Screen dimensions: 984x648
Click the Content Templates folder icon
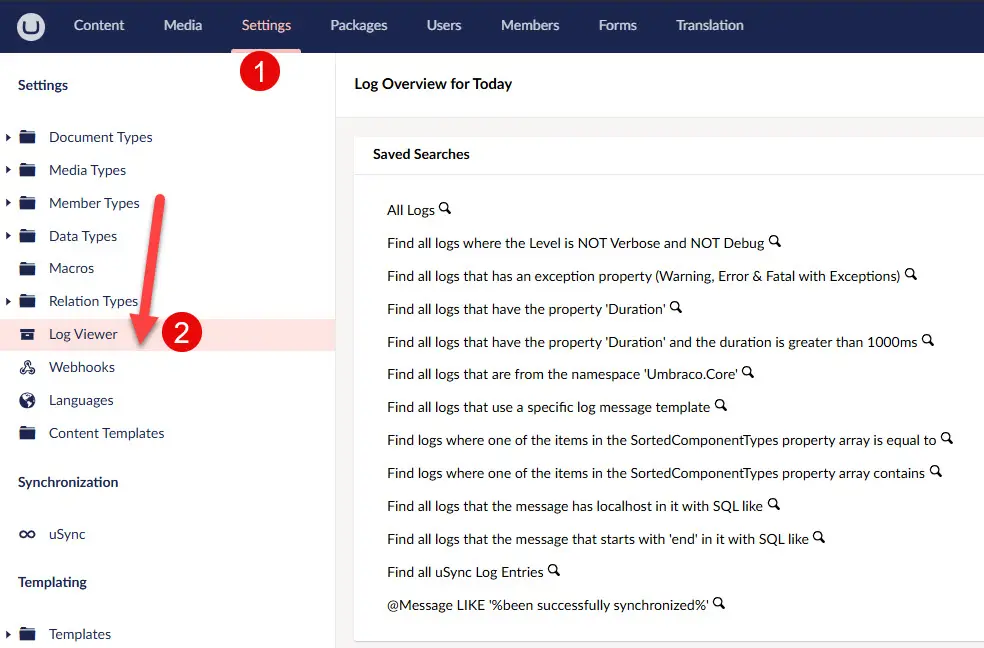[x=28, y=433]
